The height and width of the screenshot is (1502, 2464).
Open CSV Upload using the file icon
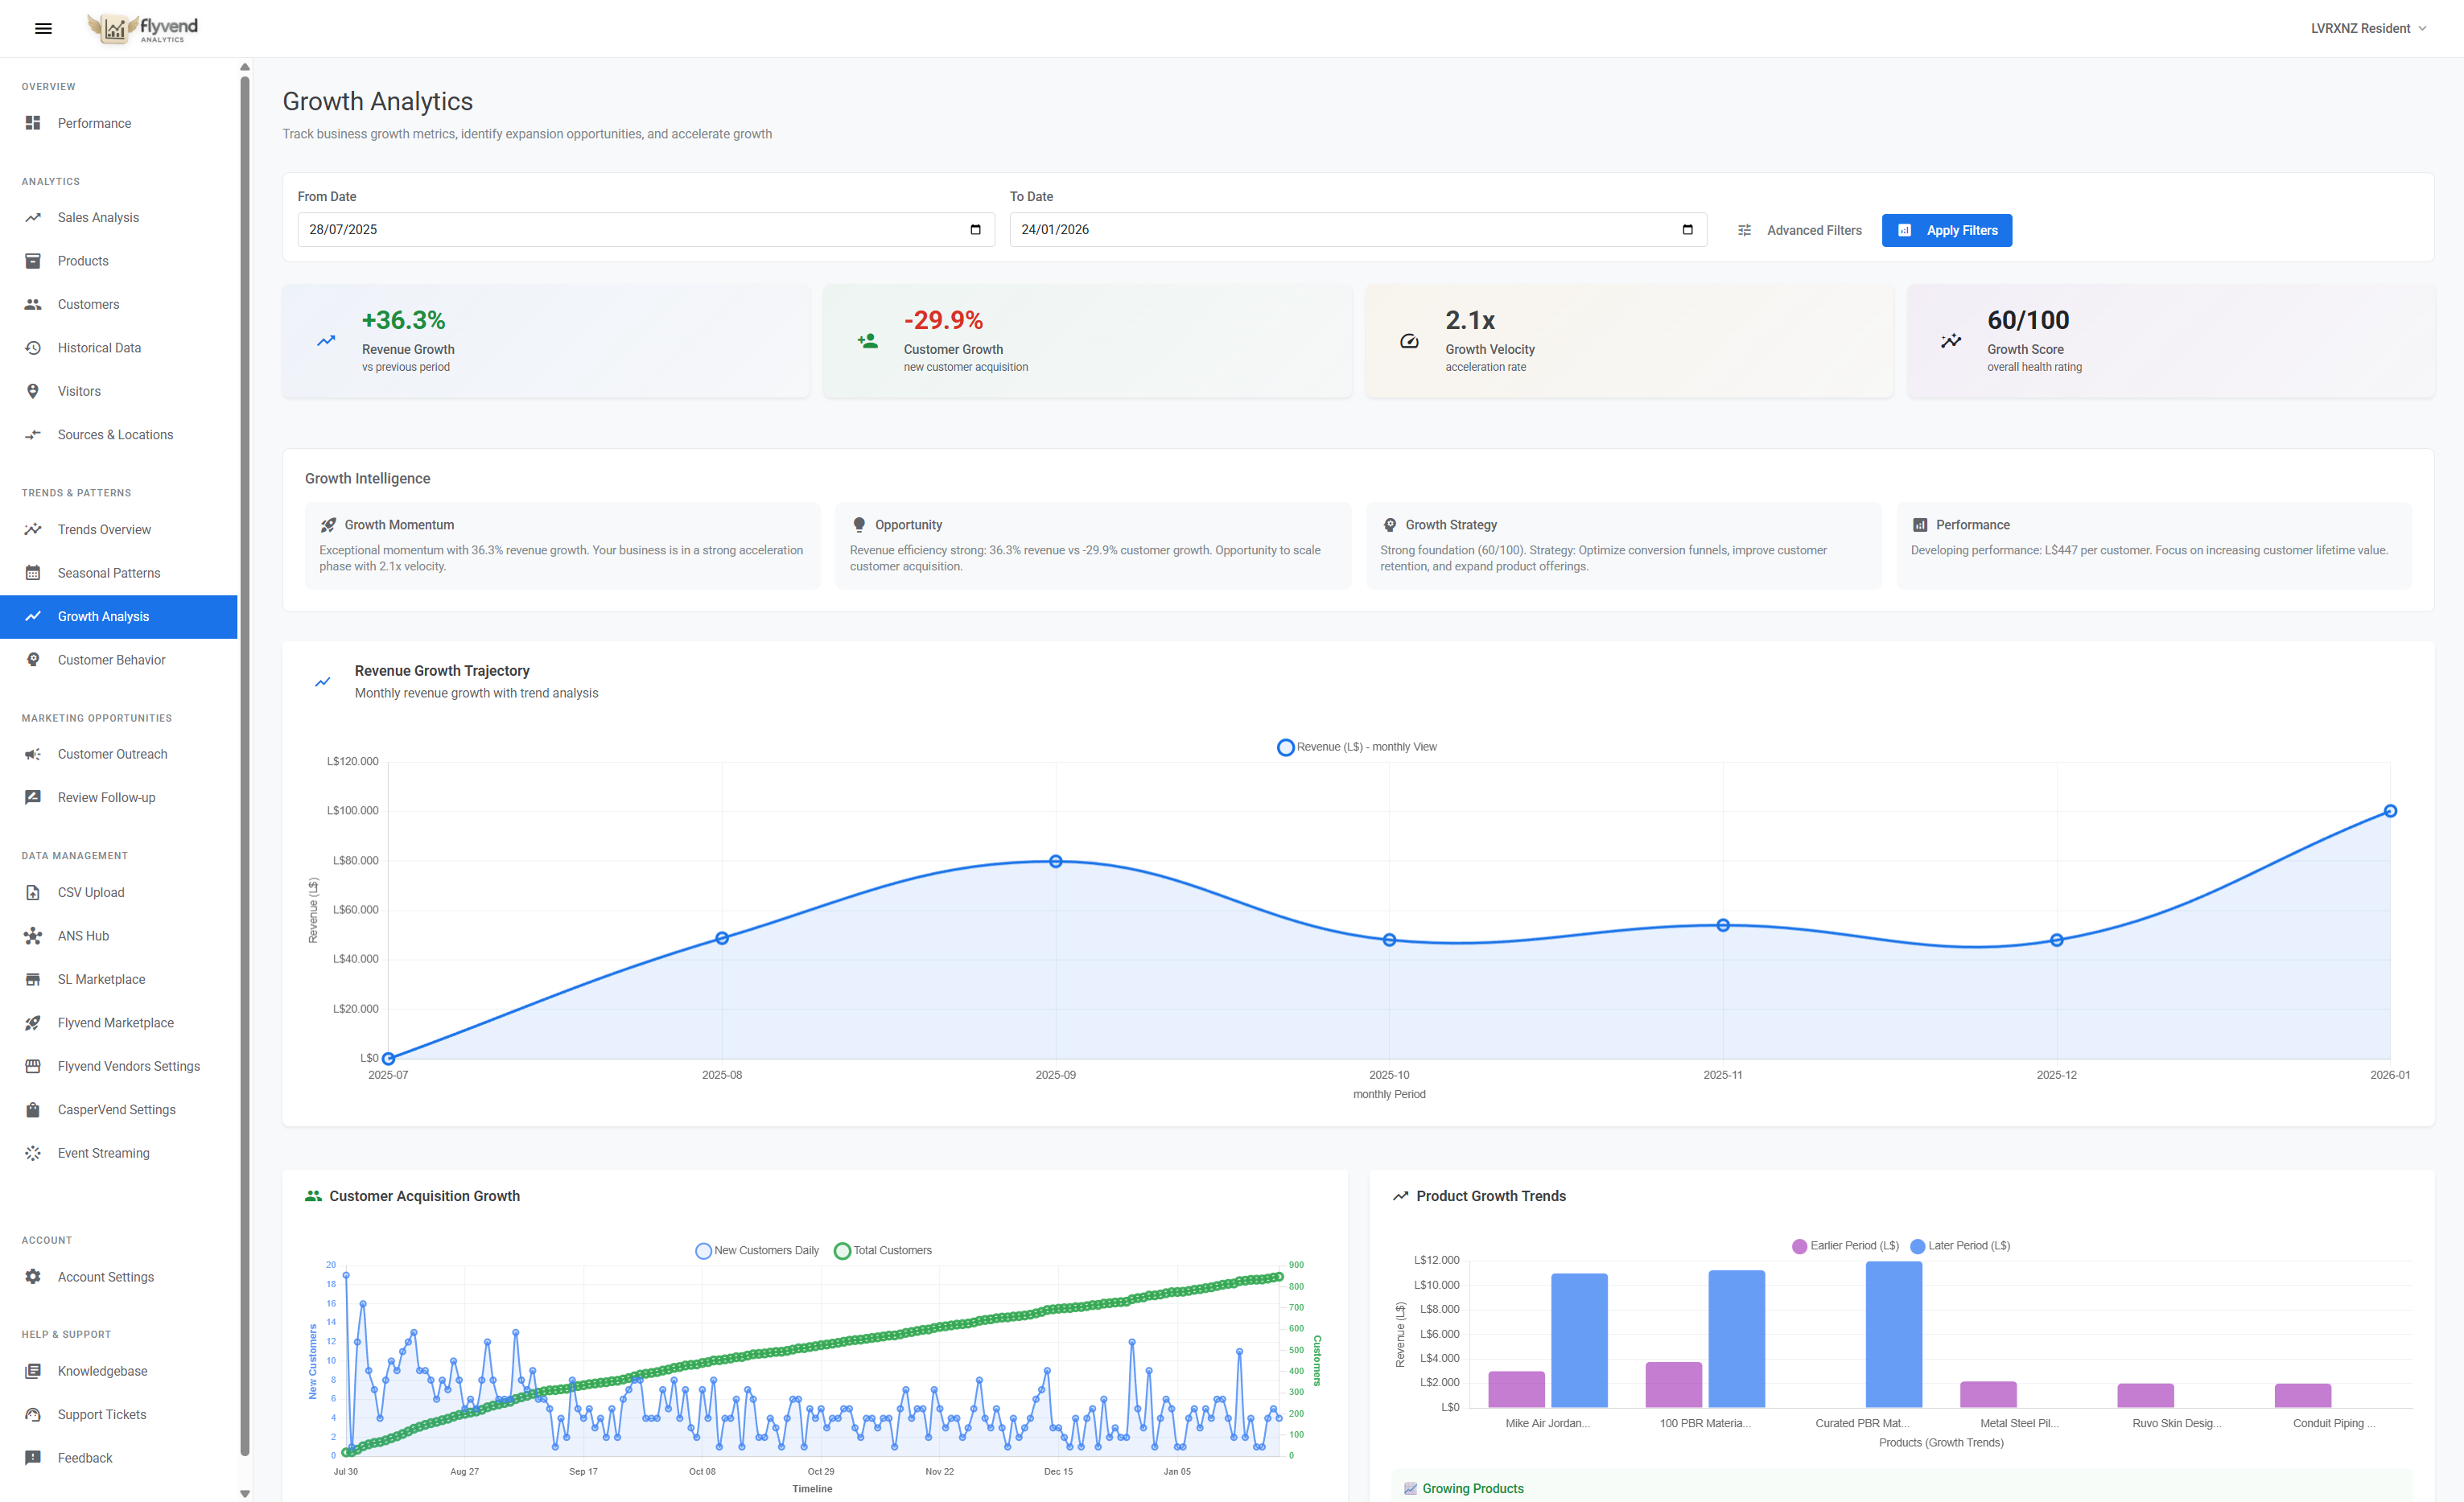(x=33, y=892)
